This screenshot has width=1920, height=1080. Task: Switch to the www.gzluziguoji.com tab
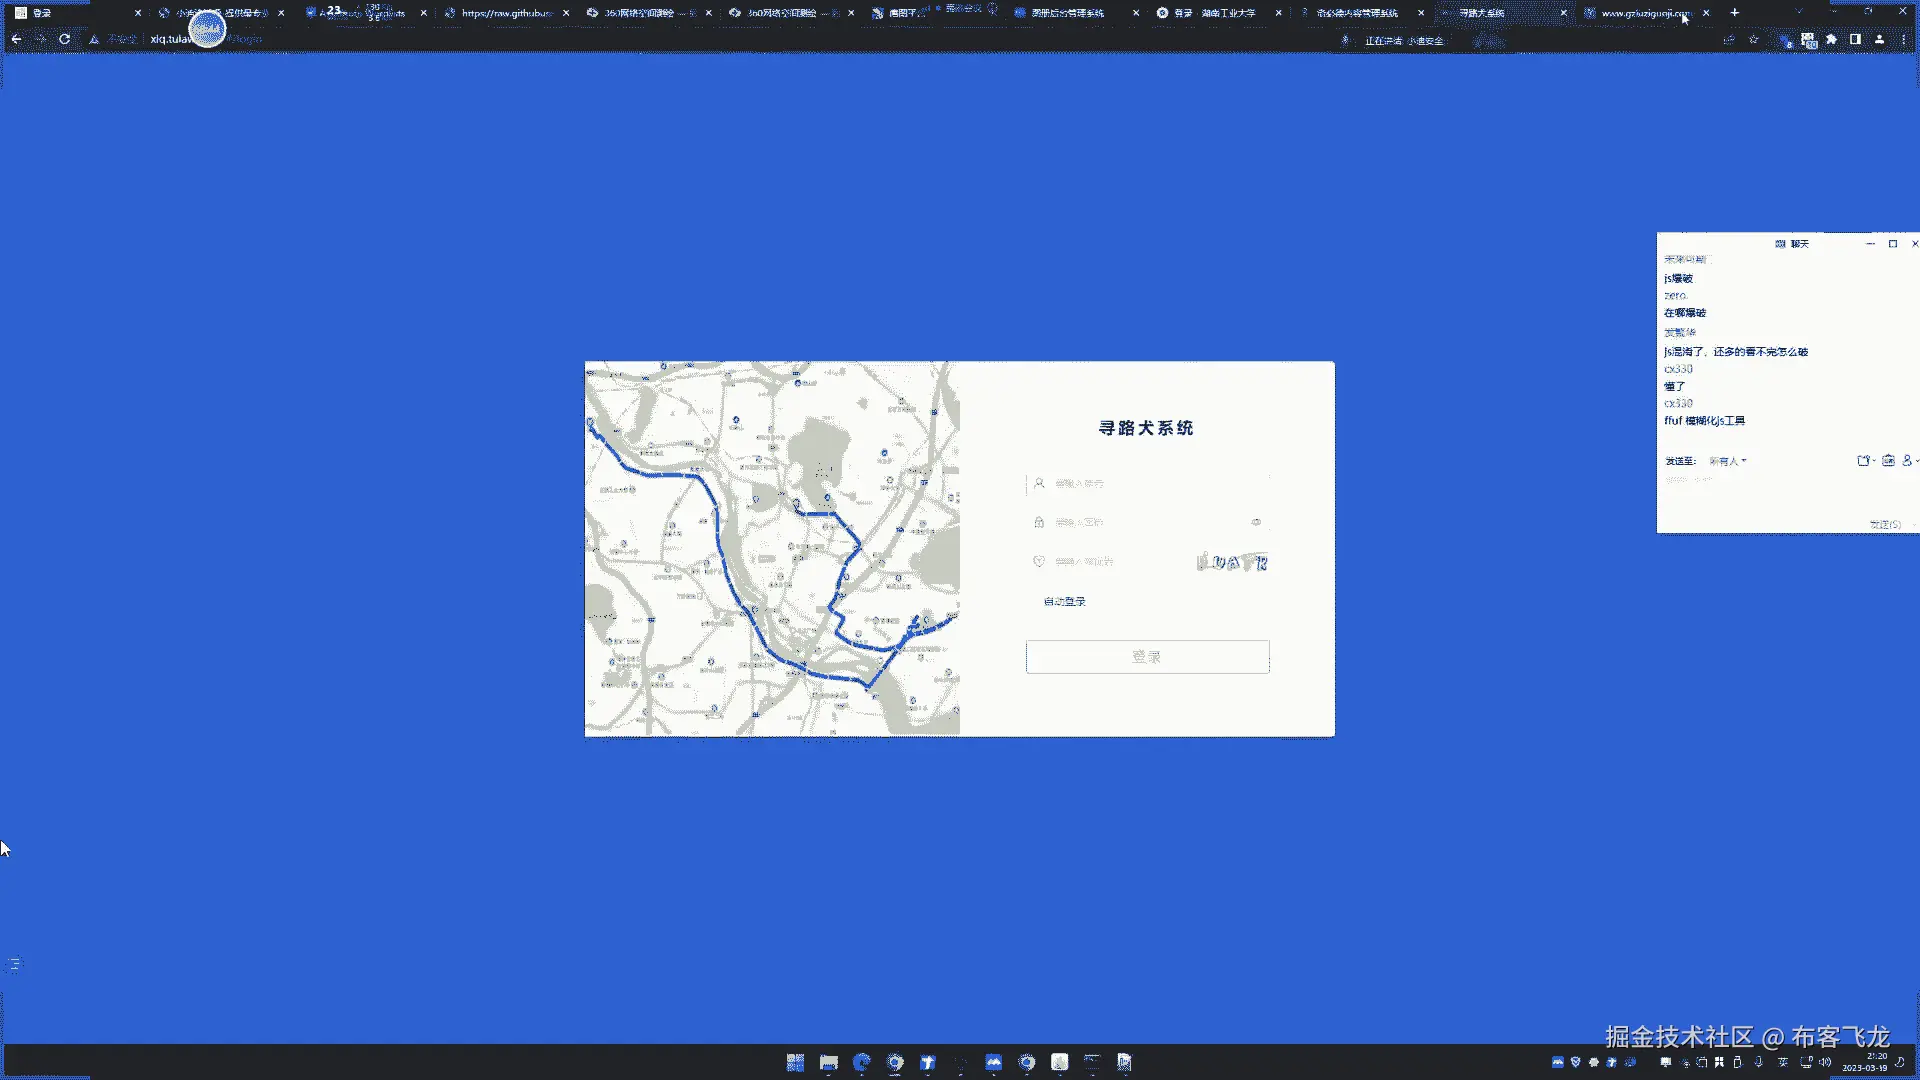pos(1645,13)
